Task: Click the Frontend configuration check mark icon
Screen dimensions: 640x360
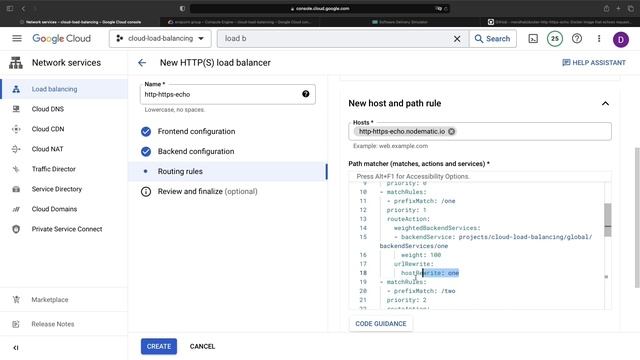Action: click(x=146, y=131)
